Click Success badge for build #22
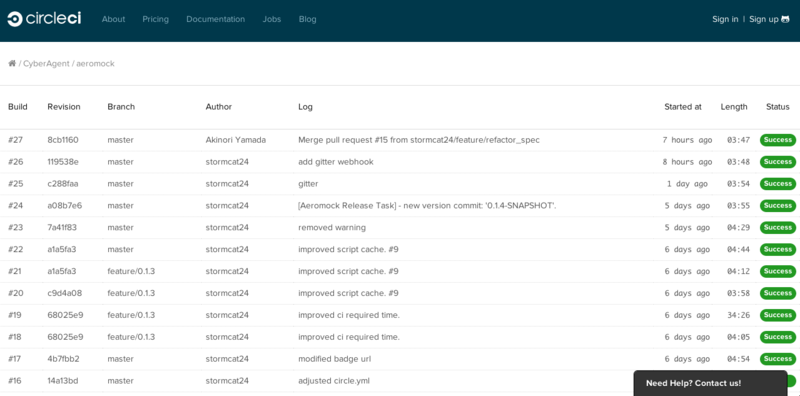This screenshot has width=800, height=396. (778, 250)
